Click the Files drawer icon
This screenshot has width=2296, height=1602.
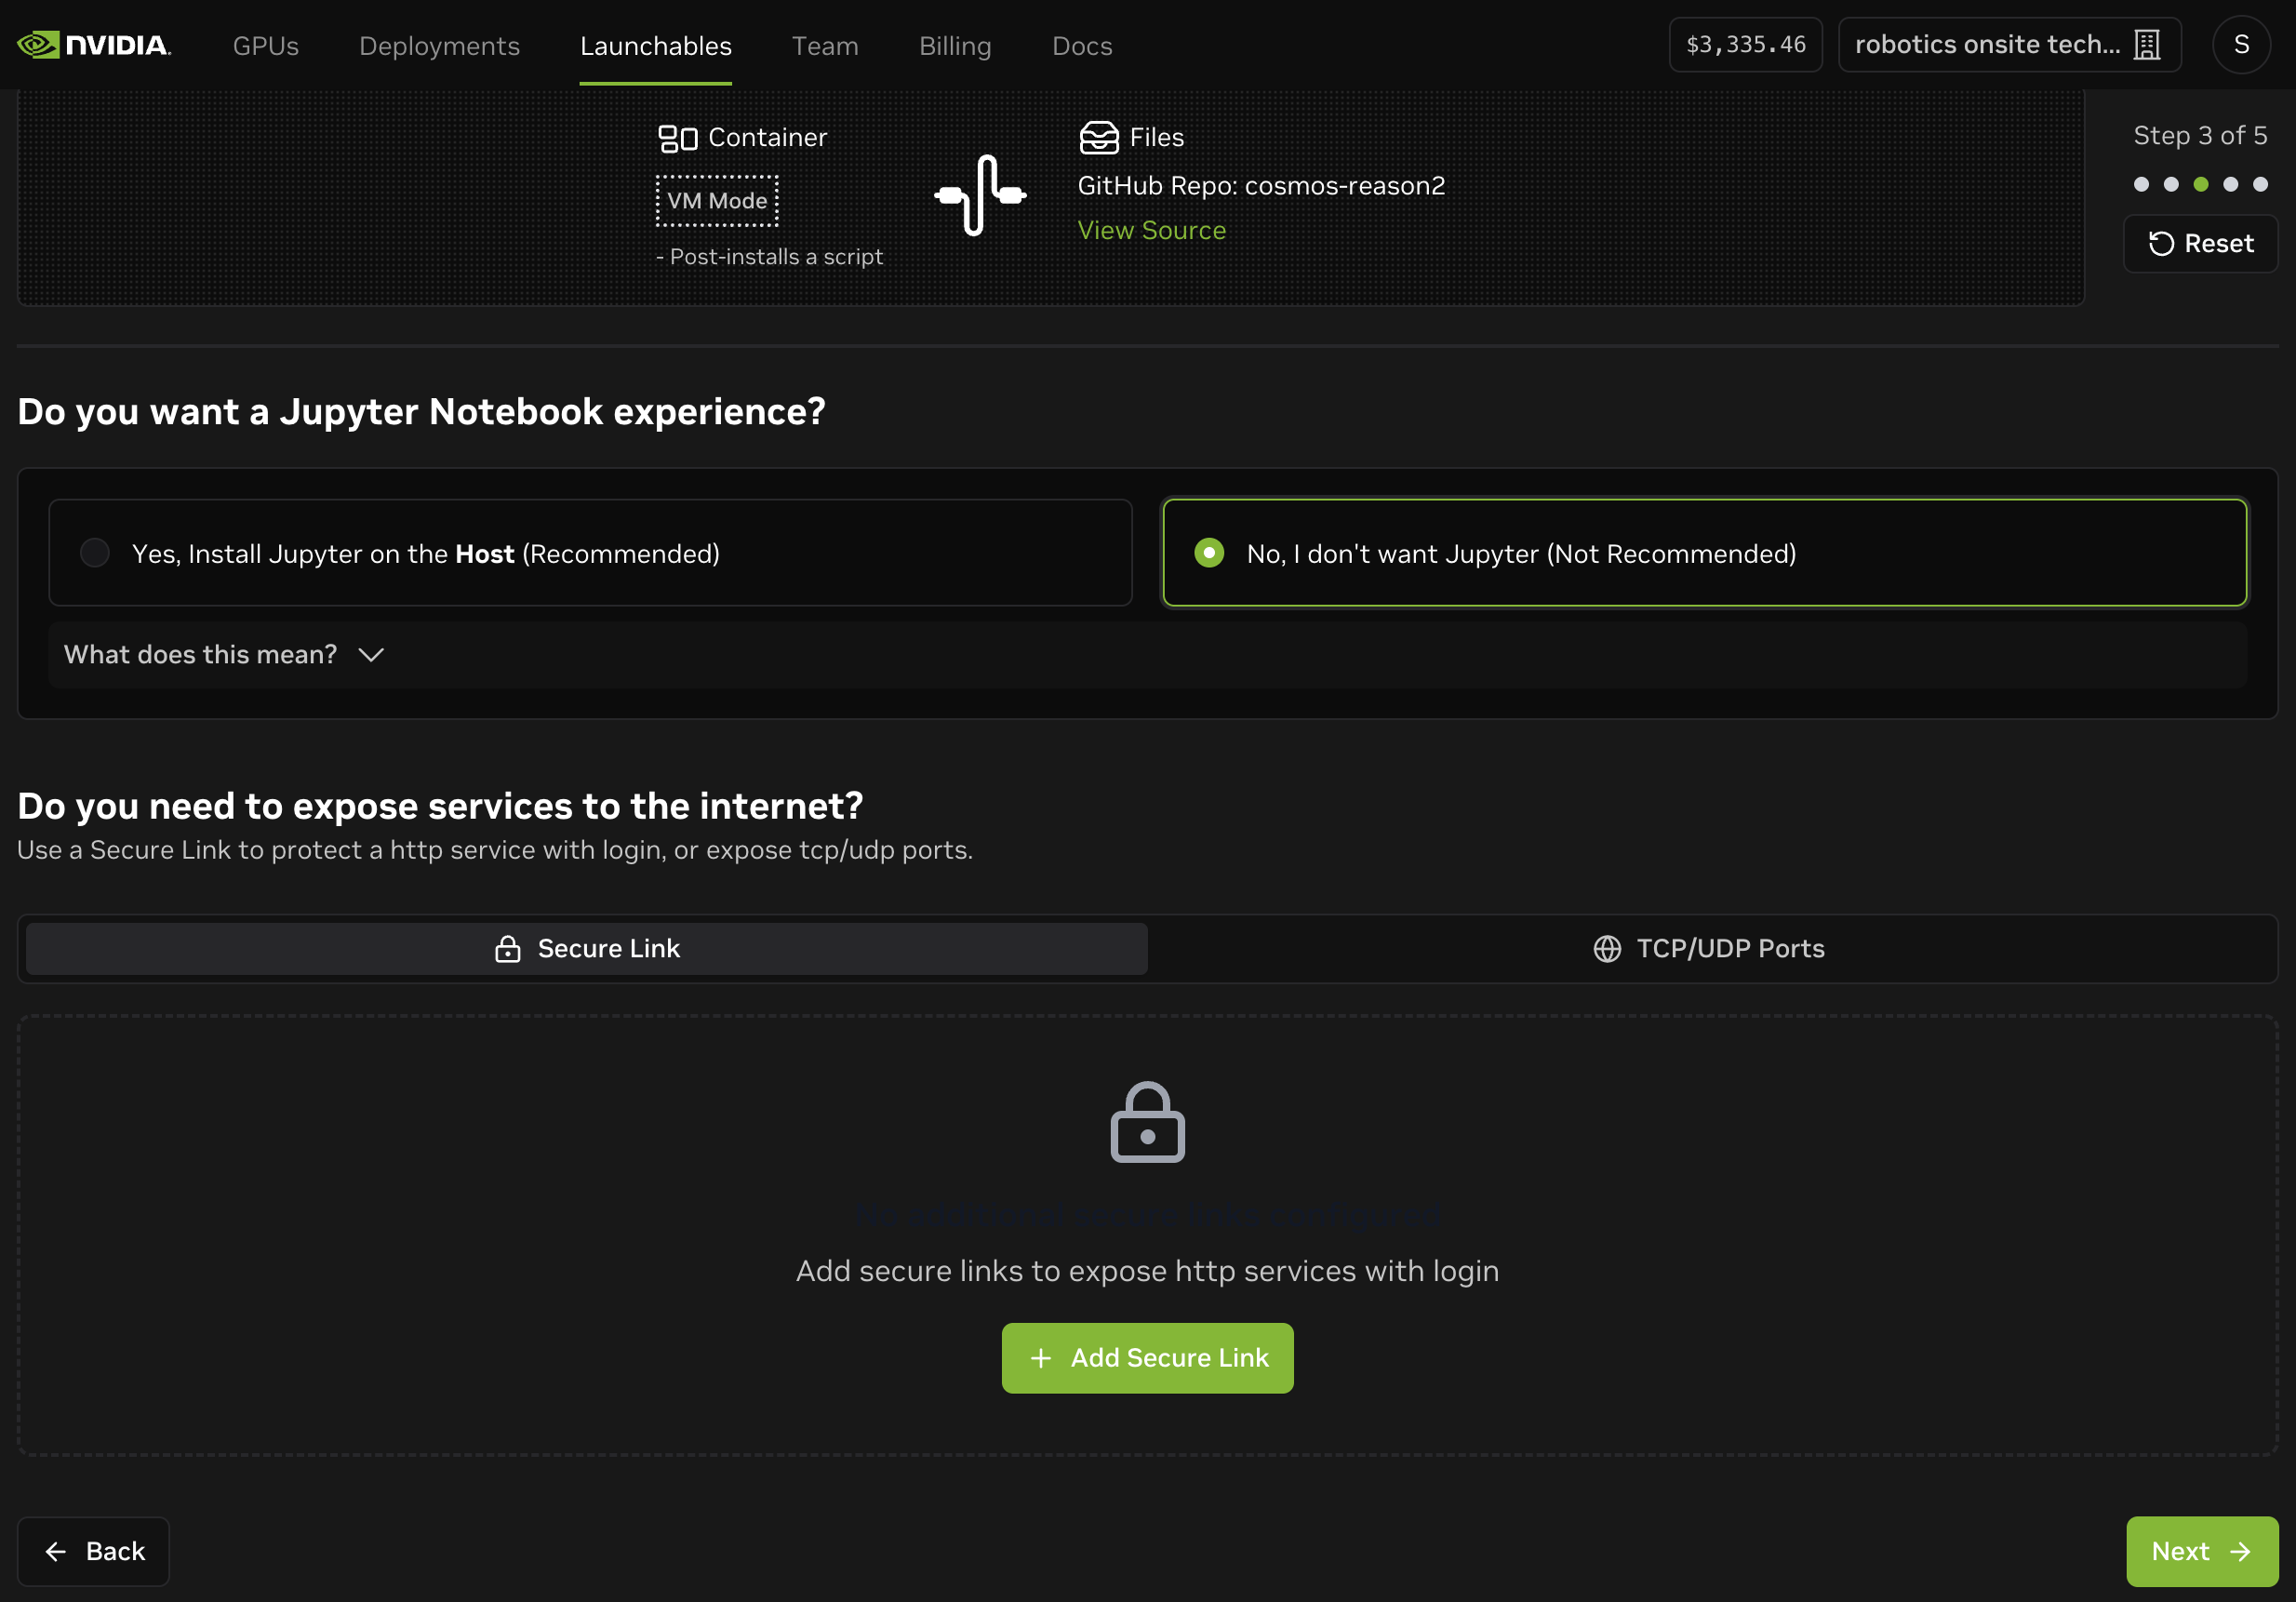(1098, 137)
